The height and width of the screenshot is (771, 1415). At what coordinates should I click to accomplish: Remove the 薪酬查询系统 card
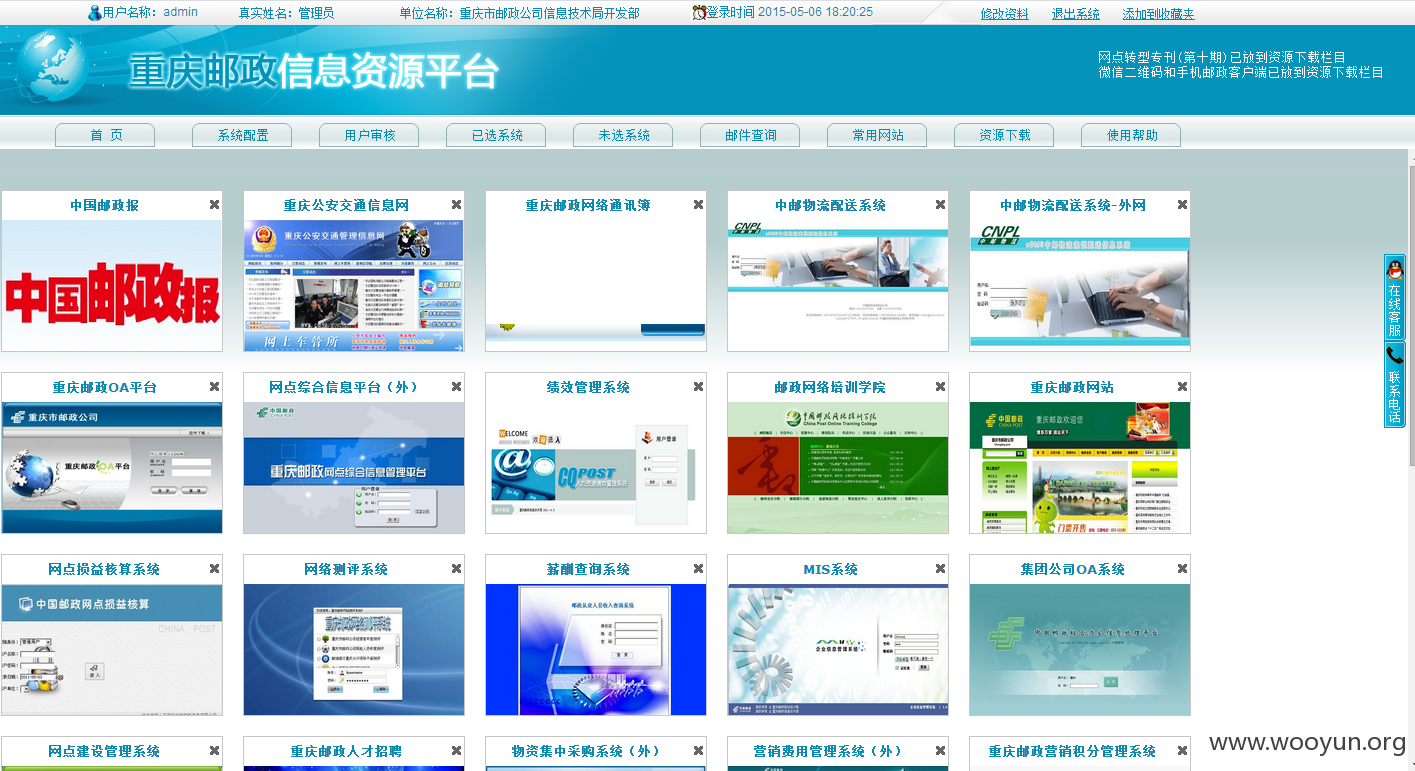[x=698, y=568]
